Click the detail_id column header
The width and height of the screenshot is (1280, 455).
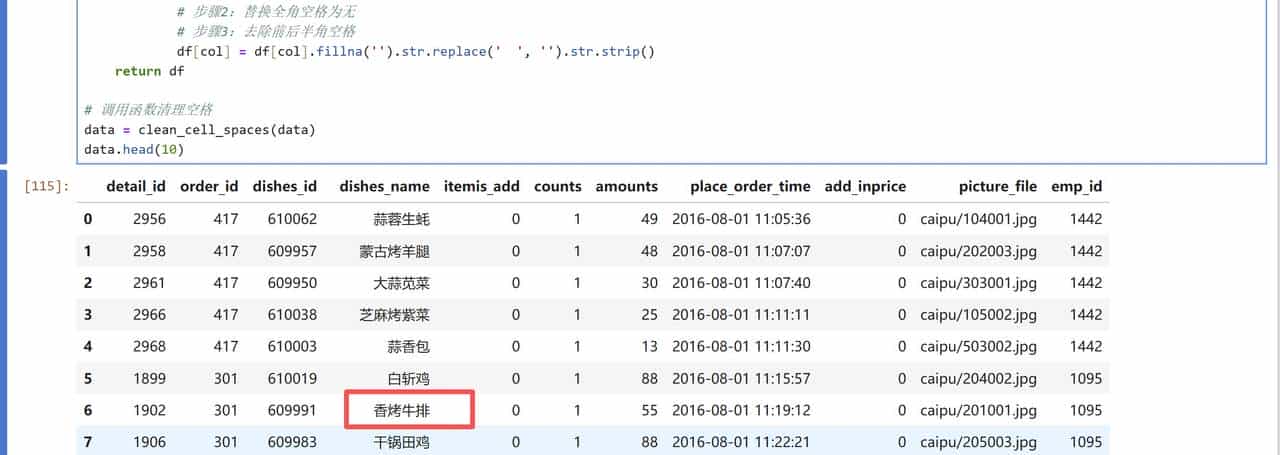(136, 186)
